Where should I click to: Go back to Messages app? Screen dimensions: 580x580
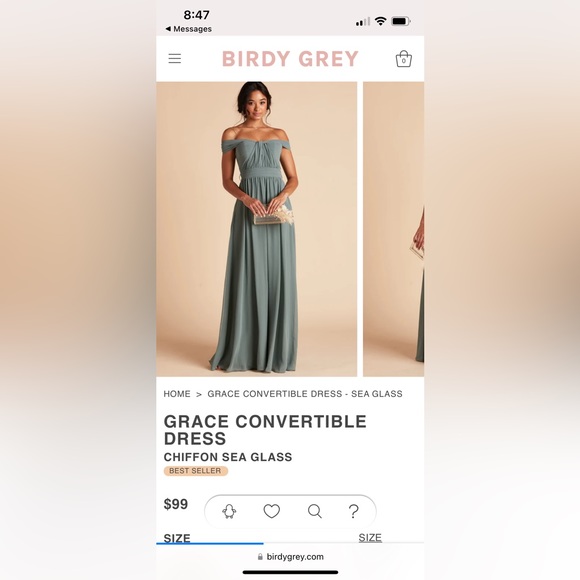pos(189,29)
